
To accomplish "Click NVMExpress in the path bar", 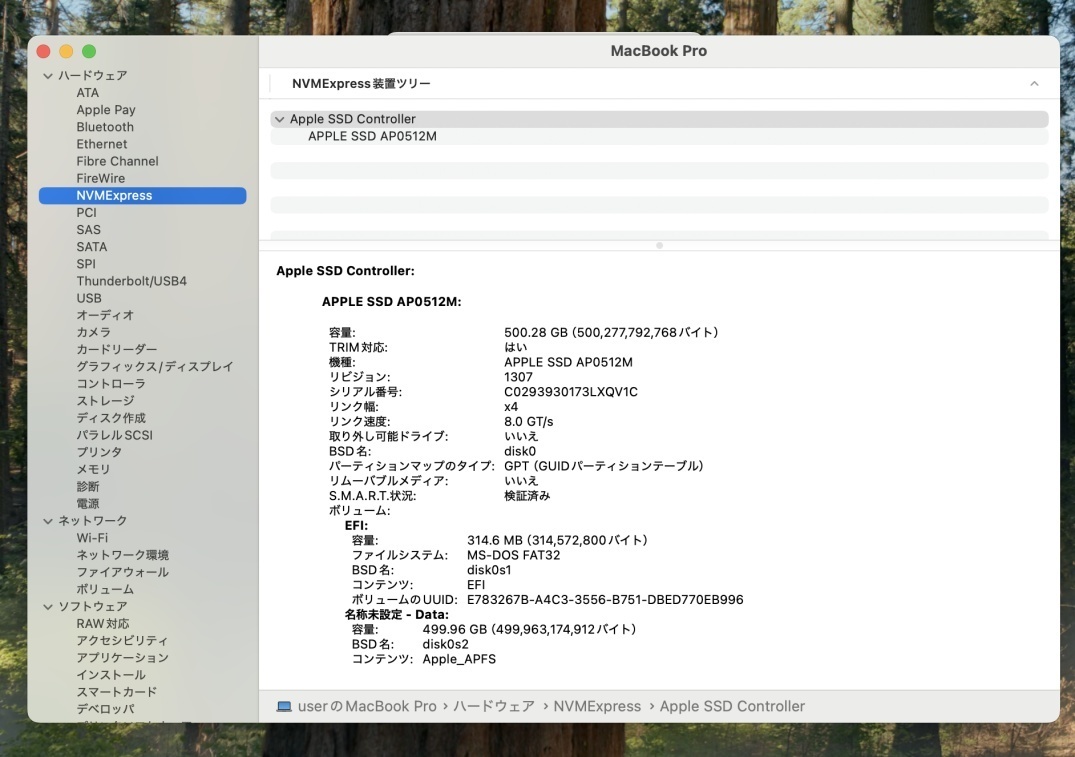I will pos(597,707).
